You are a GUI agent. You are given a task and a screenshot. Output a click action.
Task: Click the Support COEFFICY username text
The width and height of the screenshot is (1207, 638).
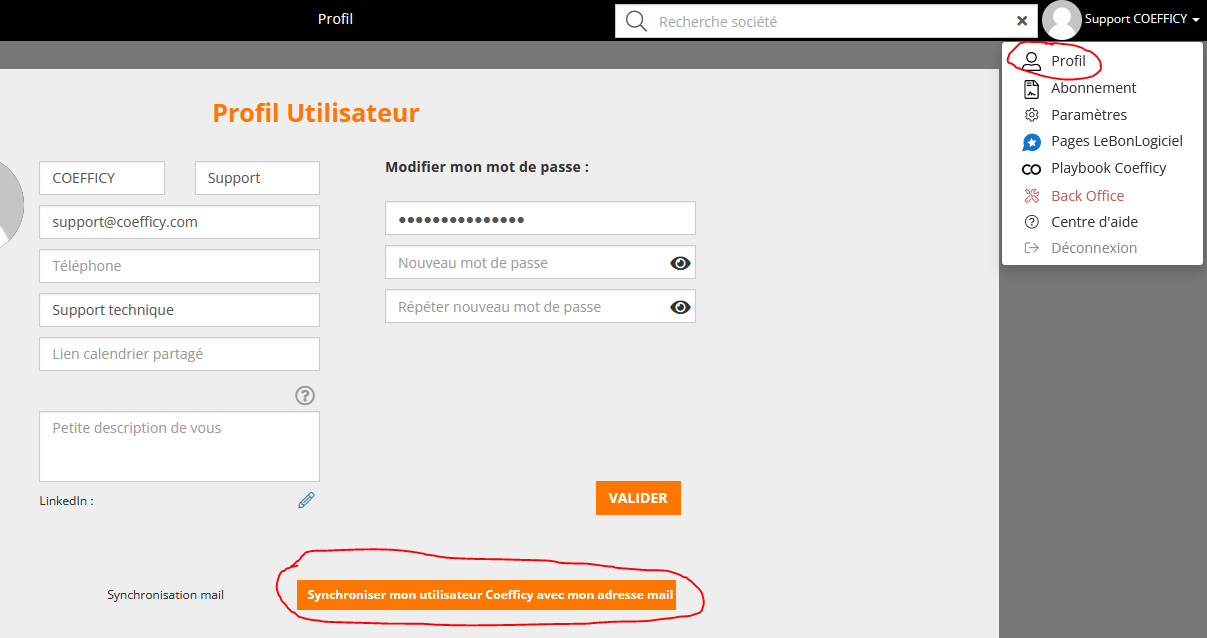(1136, 19)
